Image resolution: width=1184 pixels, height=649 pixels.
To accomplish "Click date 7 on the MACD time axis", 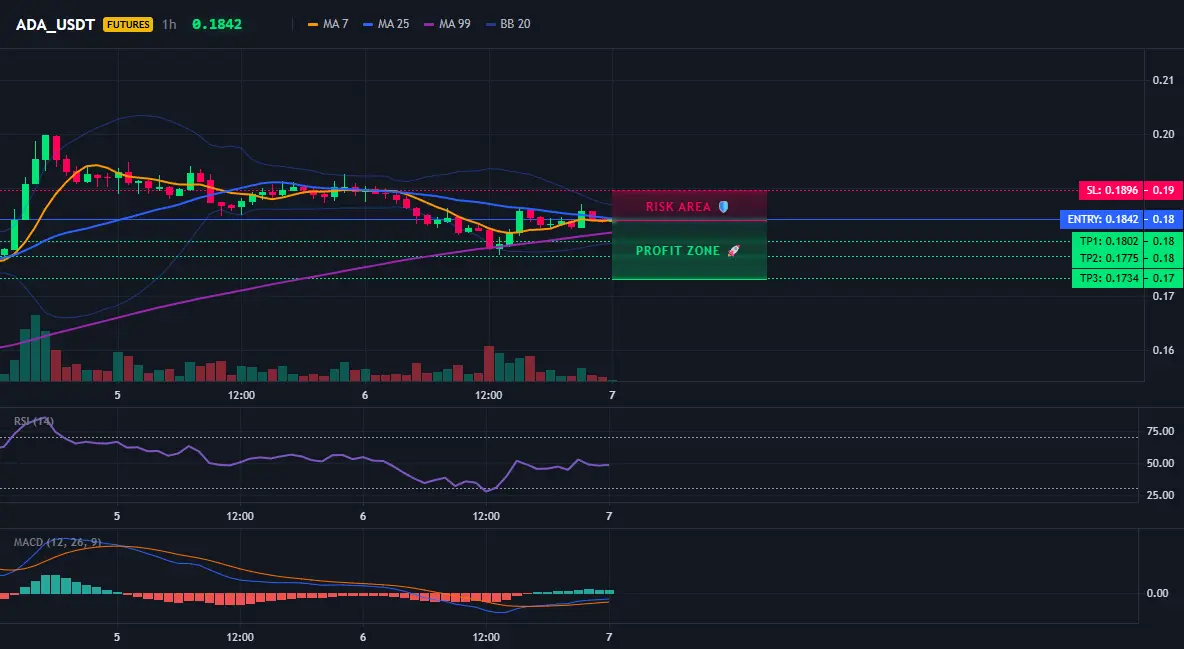I will click(x=609, y=637).
